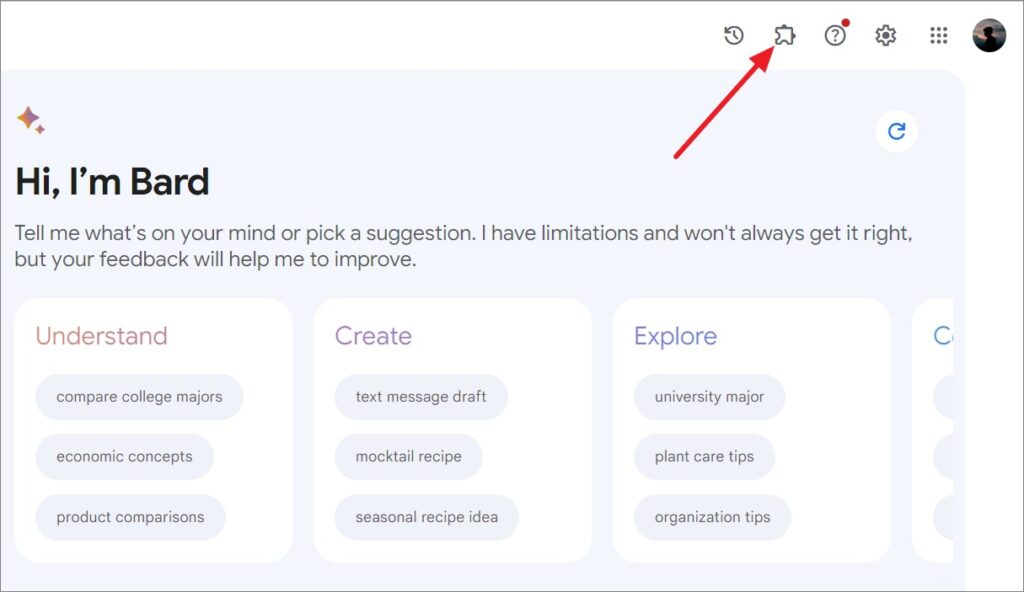Click the account profile picture
Image resolution: width=1024 pixels, height=592 pixels.
click(x=989, y=35)
